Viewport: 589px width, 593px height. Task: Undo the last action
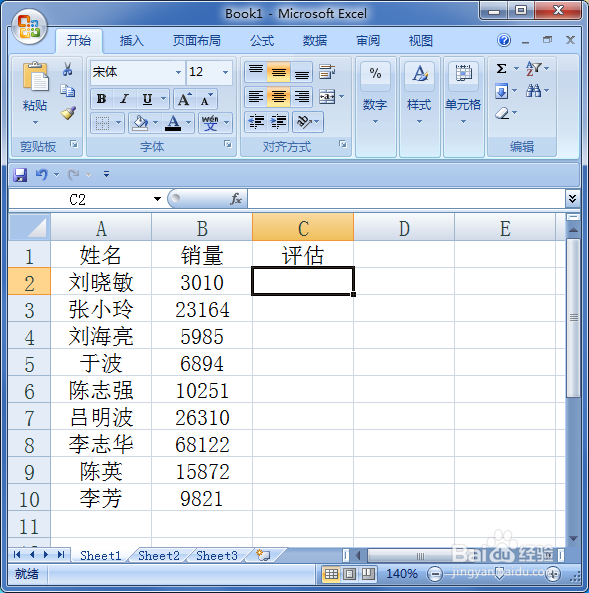[41, 174]
